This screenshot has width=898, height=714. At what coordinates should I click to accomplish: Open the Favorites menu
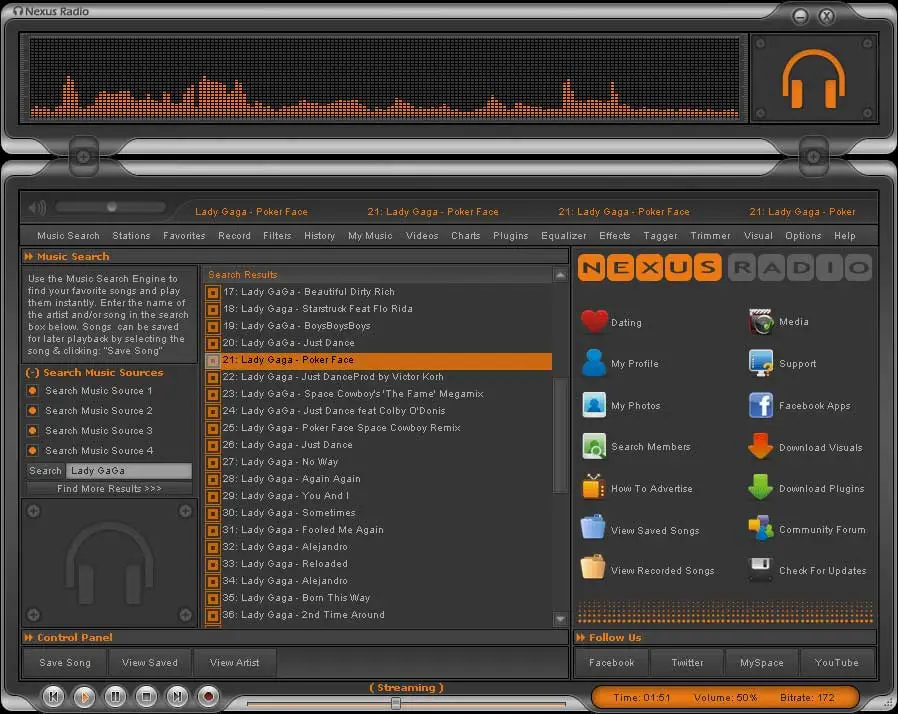[x=184, y=235]
